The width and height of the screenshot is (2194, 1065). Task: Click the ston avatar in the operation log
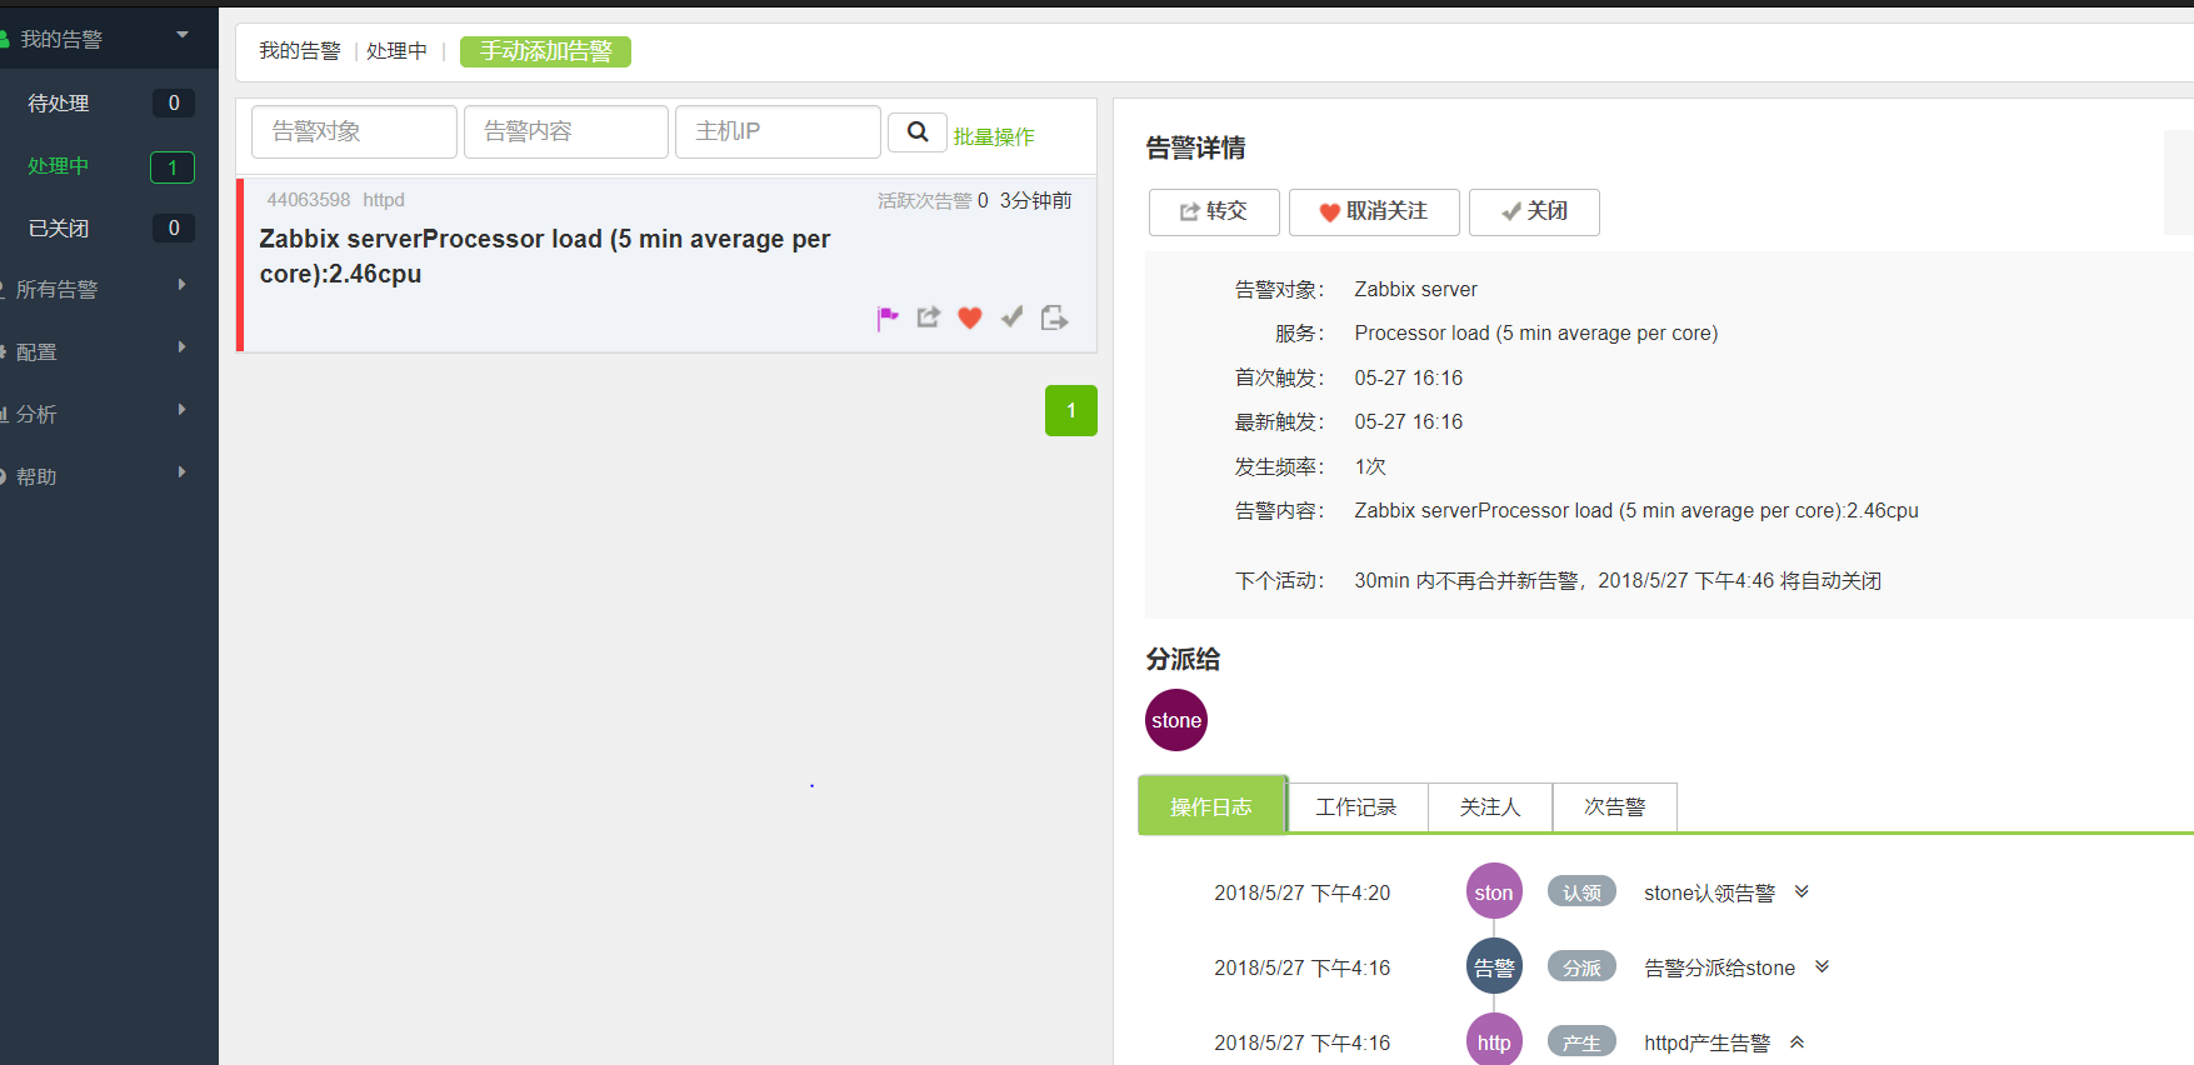pos(1494,892)
